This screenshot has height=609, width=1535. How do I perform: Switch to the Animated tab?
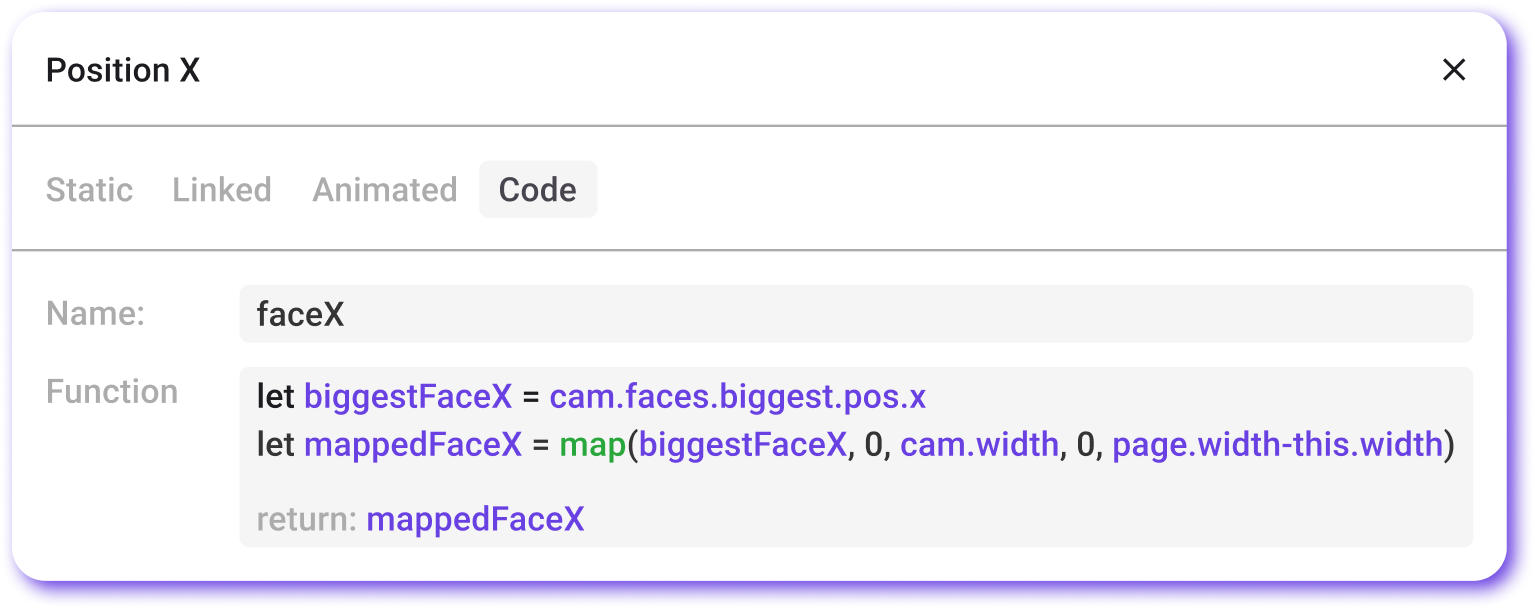pyautogui.click(x=384, y=189)
